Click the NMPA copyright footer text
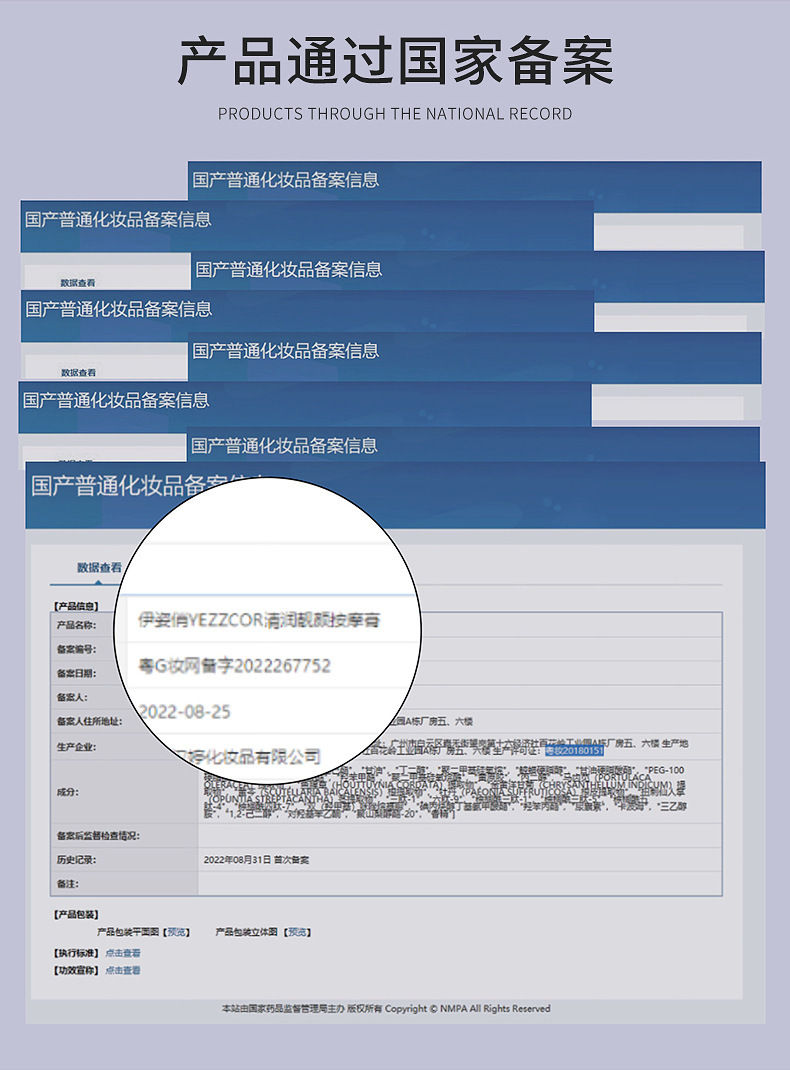This screenshot has height=1070, width=790. pyautogui.click(x=385, y=1008)
